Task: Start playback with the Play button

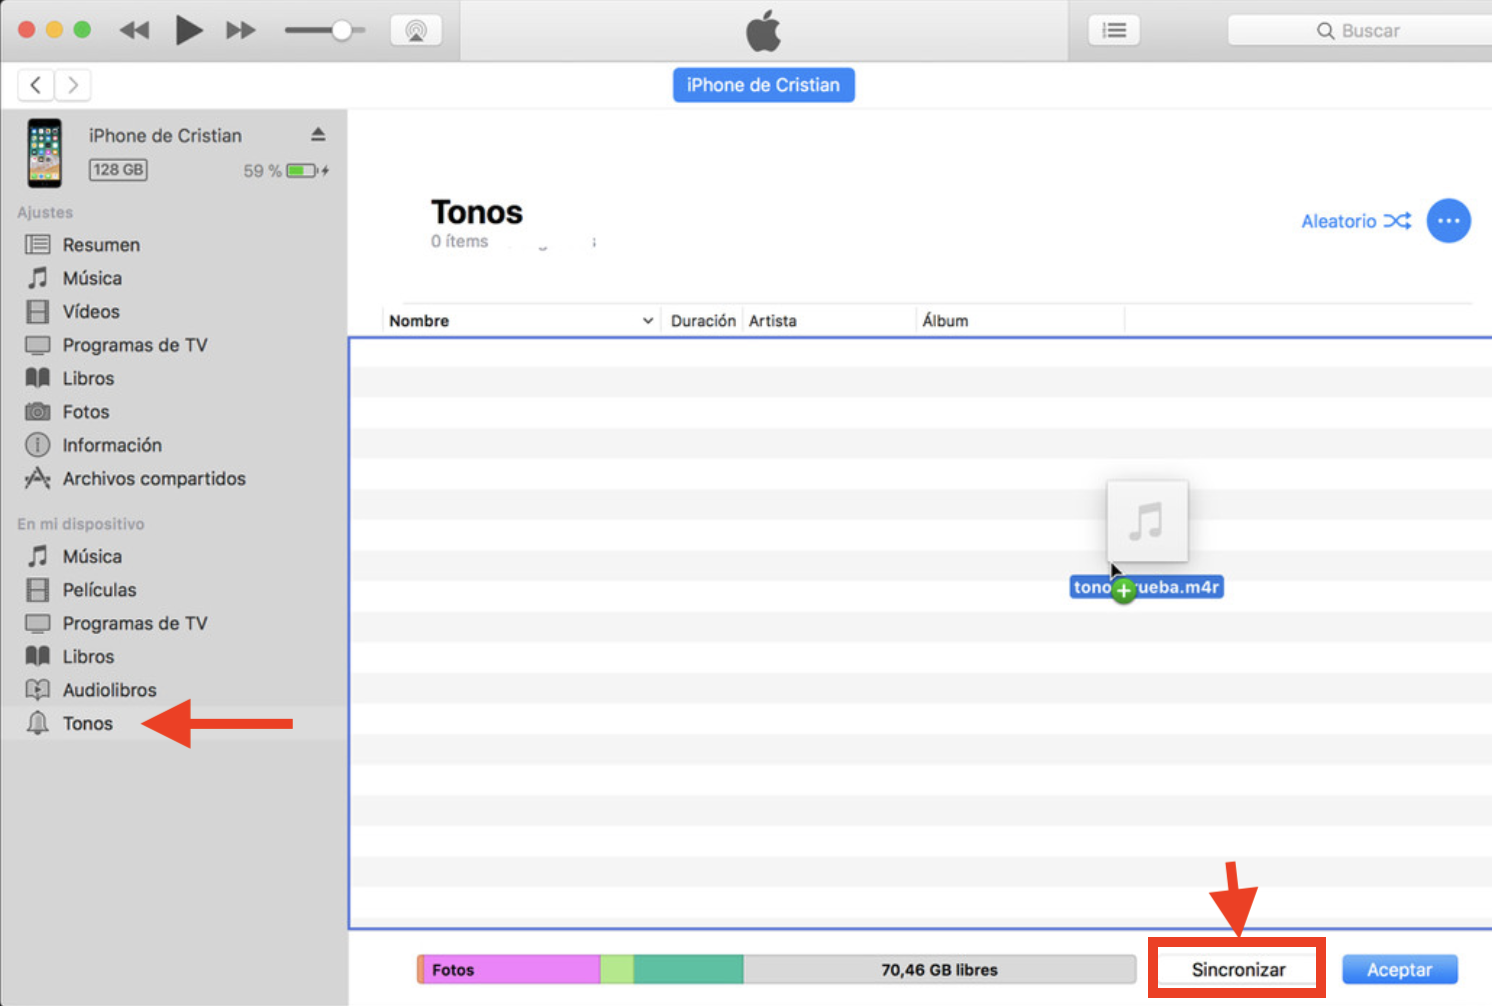Action: [188, 30]
